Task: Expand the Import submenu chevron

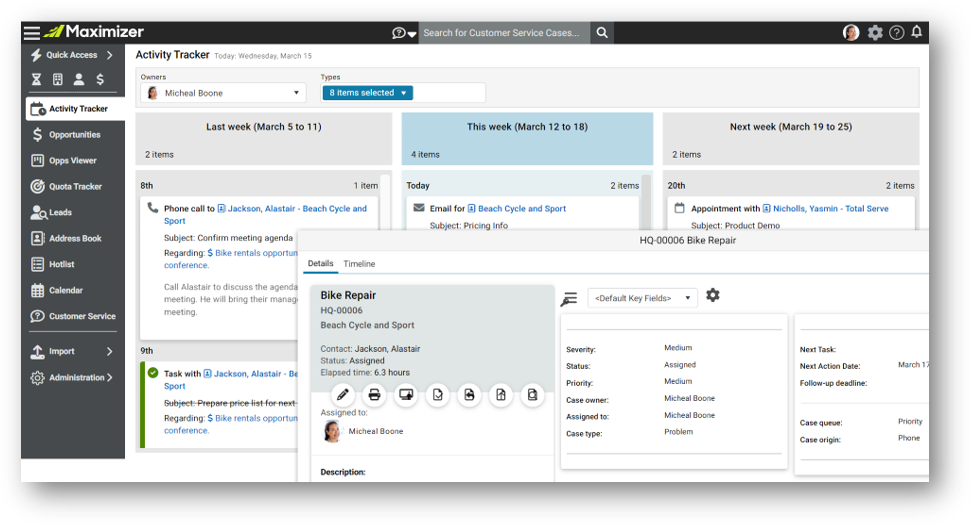Action: (110, 351)
